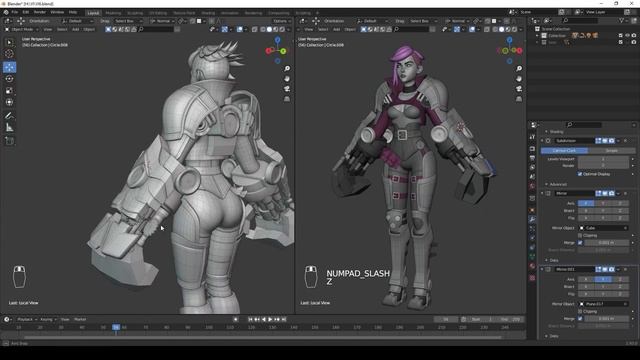
Task: Select the Measure ruler tool
Action: [9, 128]
